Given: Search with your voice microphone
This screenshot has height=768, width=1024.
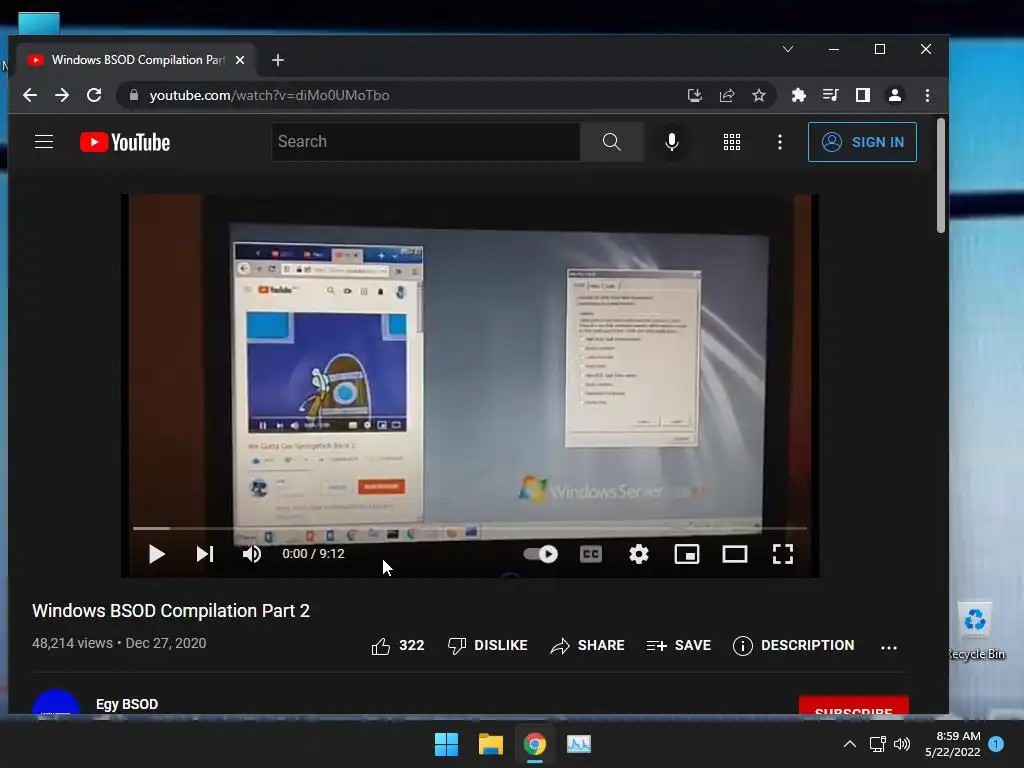Looking at the screenshot, I should coord(671,142).
